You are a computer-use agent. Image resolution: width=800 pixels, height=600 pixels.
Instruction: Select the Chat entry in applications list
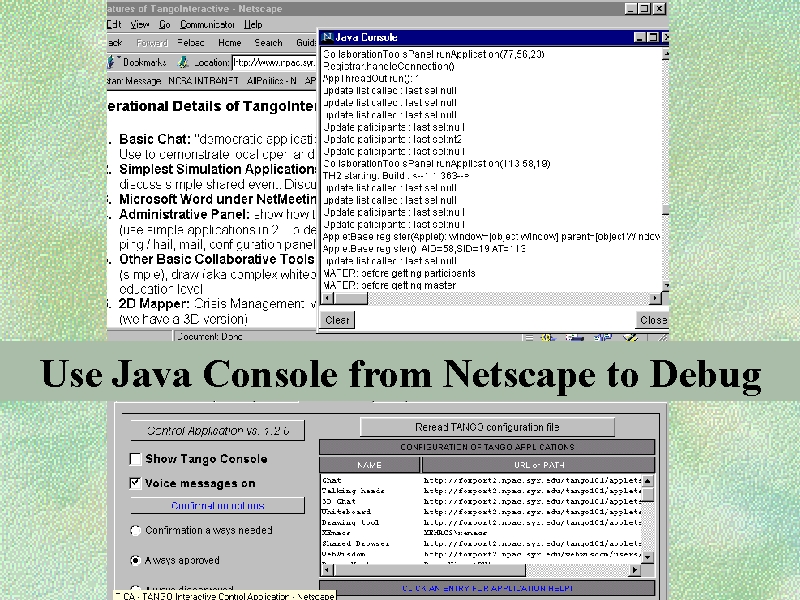[x=332, y=481]
